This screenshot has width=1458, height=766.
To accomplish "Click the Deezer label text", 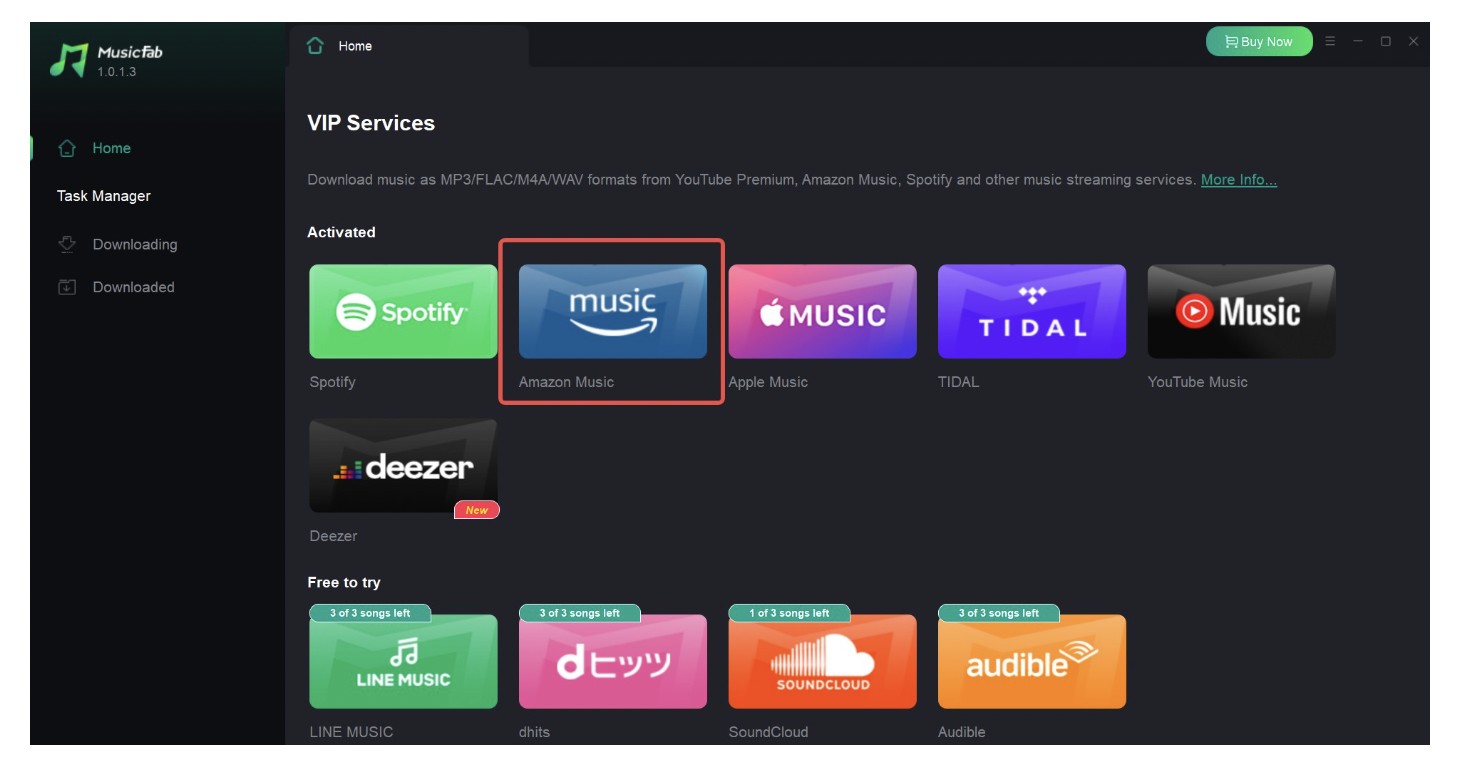I will pos(333,536).
